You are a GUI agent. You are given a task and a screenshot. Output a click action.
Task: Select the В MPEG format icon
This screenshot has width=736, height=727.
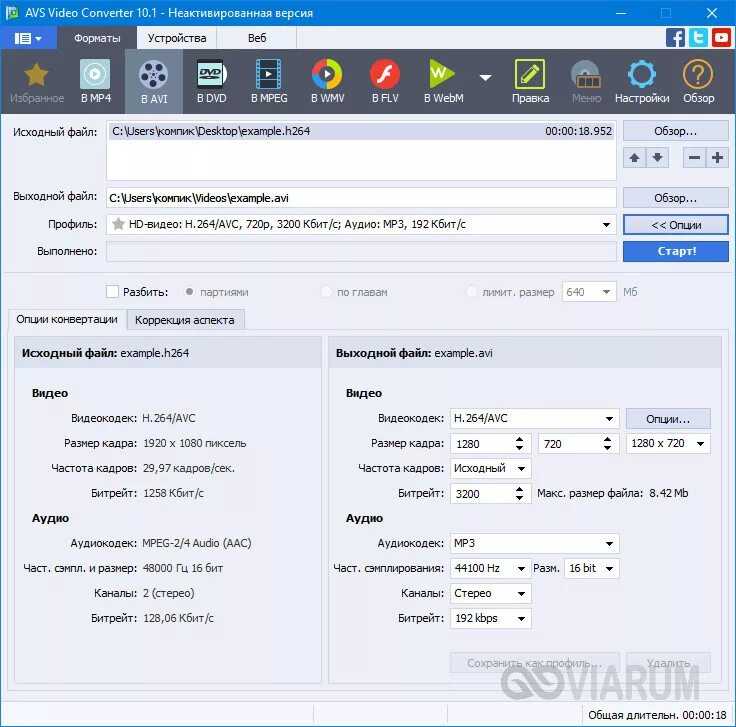click(269, 82)
